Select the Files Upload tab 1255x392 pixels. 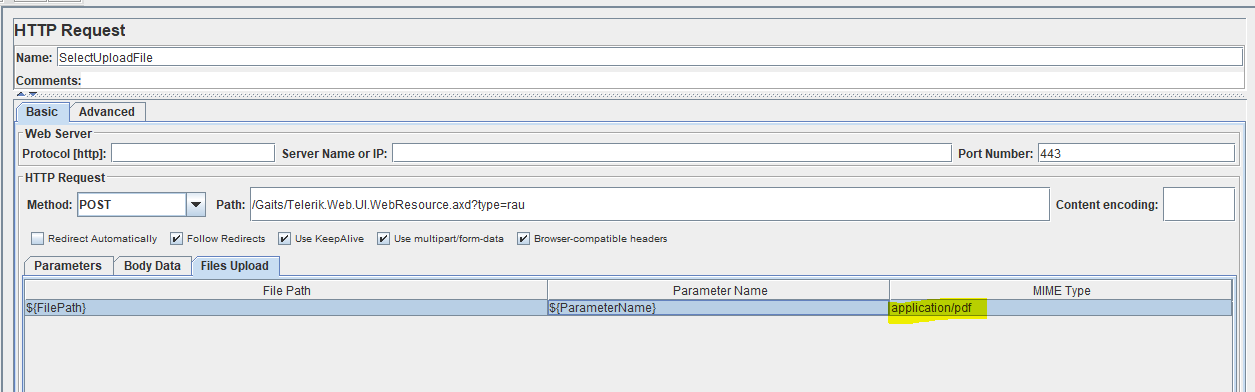point(235,266)
